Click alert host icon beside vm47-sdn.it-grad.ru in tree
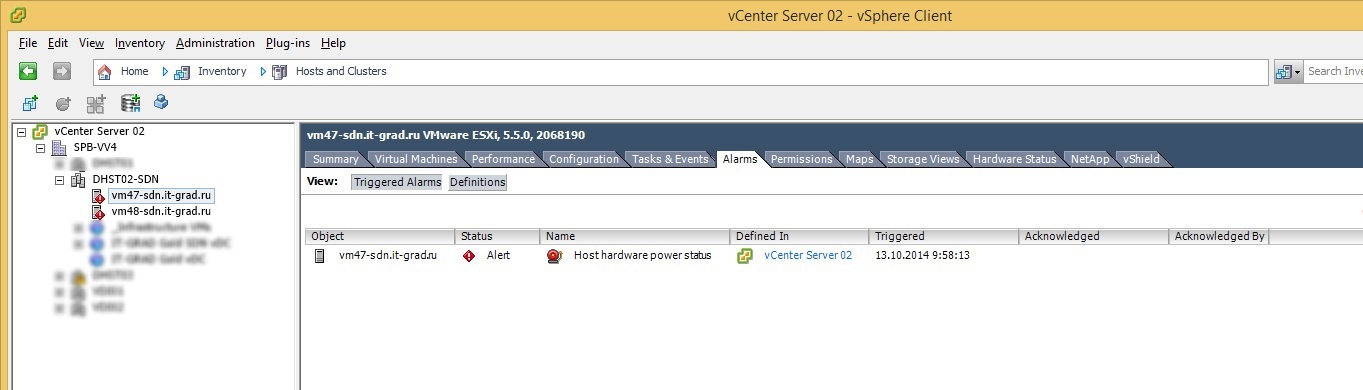1363x390 pixels. (98, 196)
